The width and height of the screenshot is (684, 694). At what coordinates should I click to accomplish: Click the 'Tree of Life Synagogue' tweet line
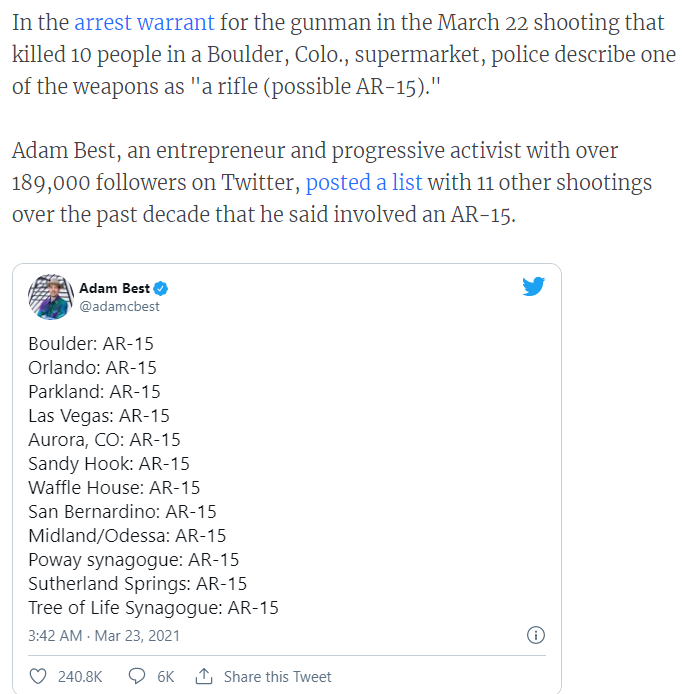coord(153,608)
